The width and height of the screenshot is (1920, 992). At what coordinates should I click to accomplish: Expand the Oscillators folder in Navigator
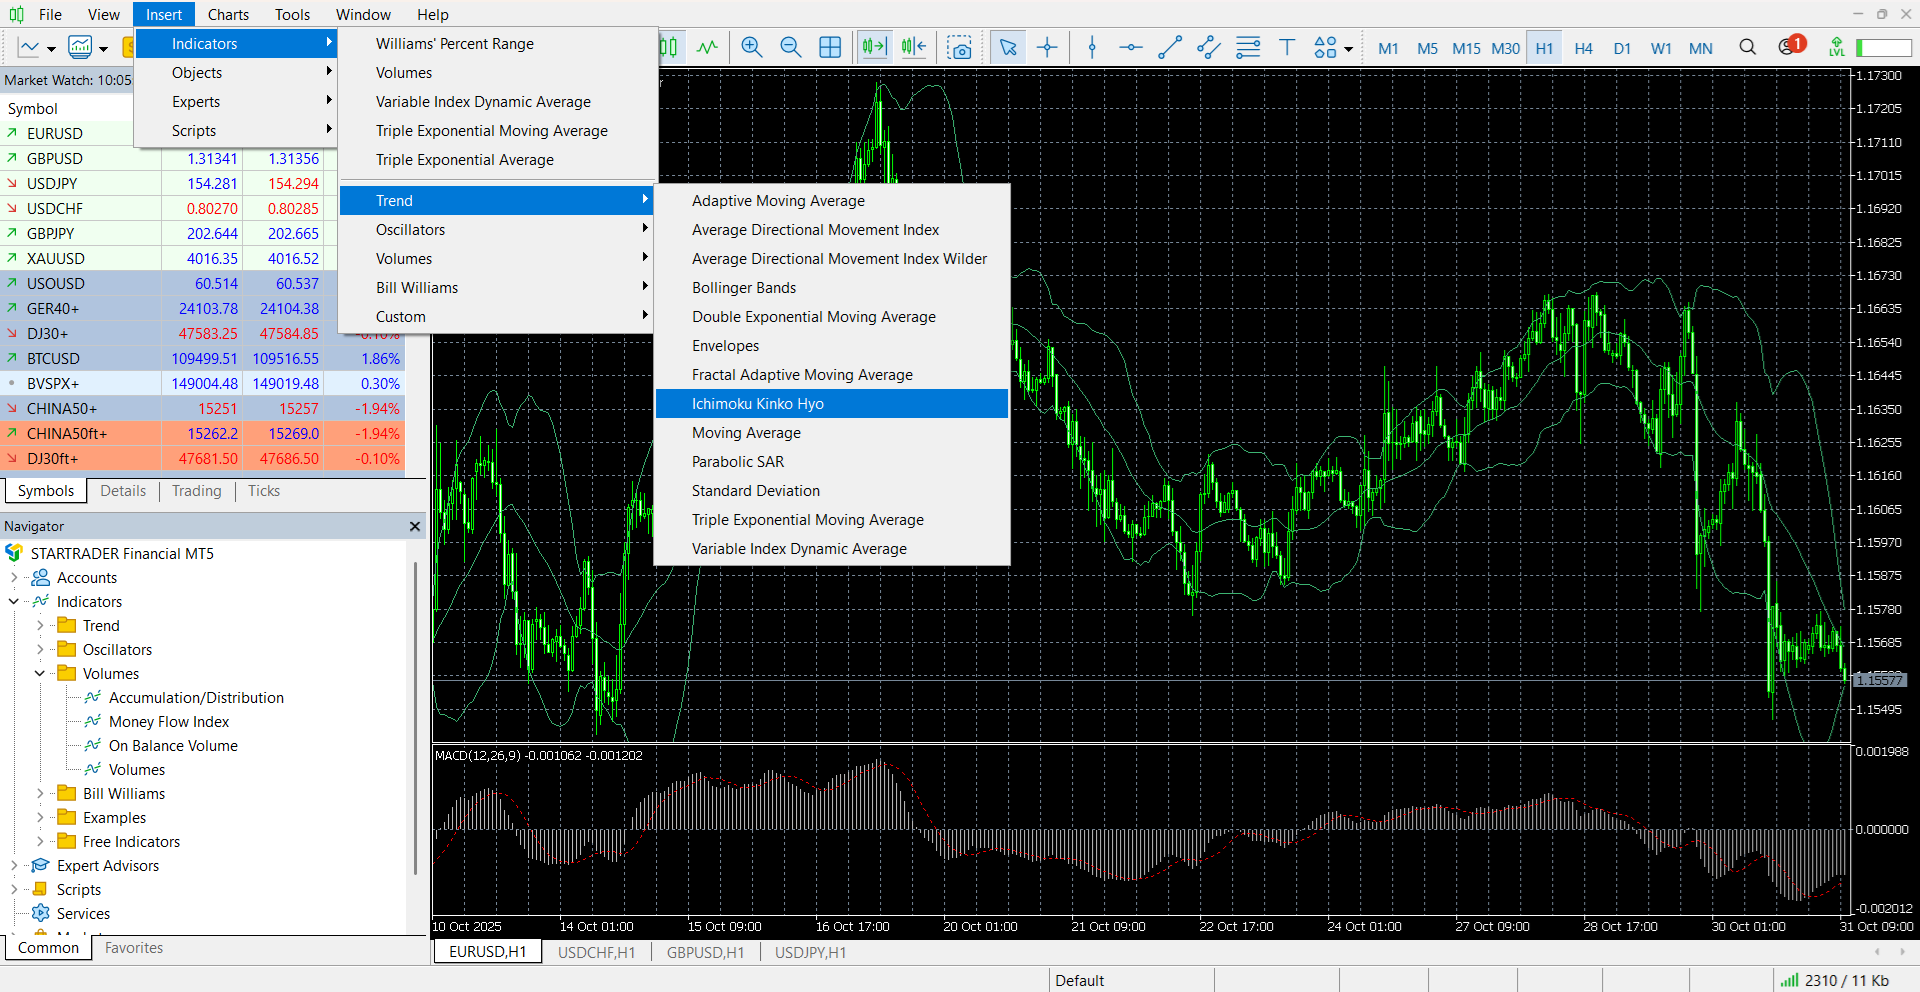point(40,650)
